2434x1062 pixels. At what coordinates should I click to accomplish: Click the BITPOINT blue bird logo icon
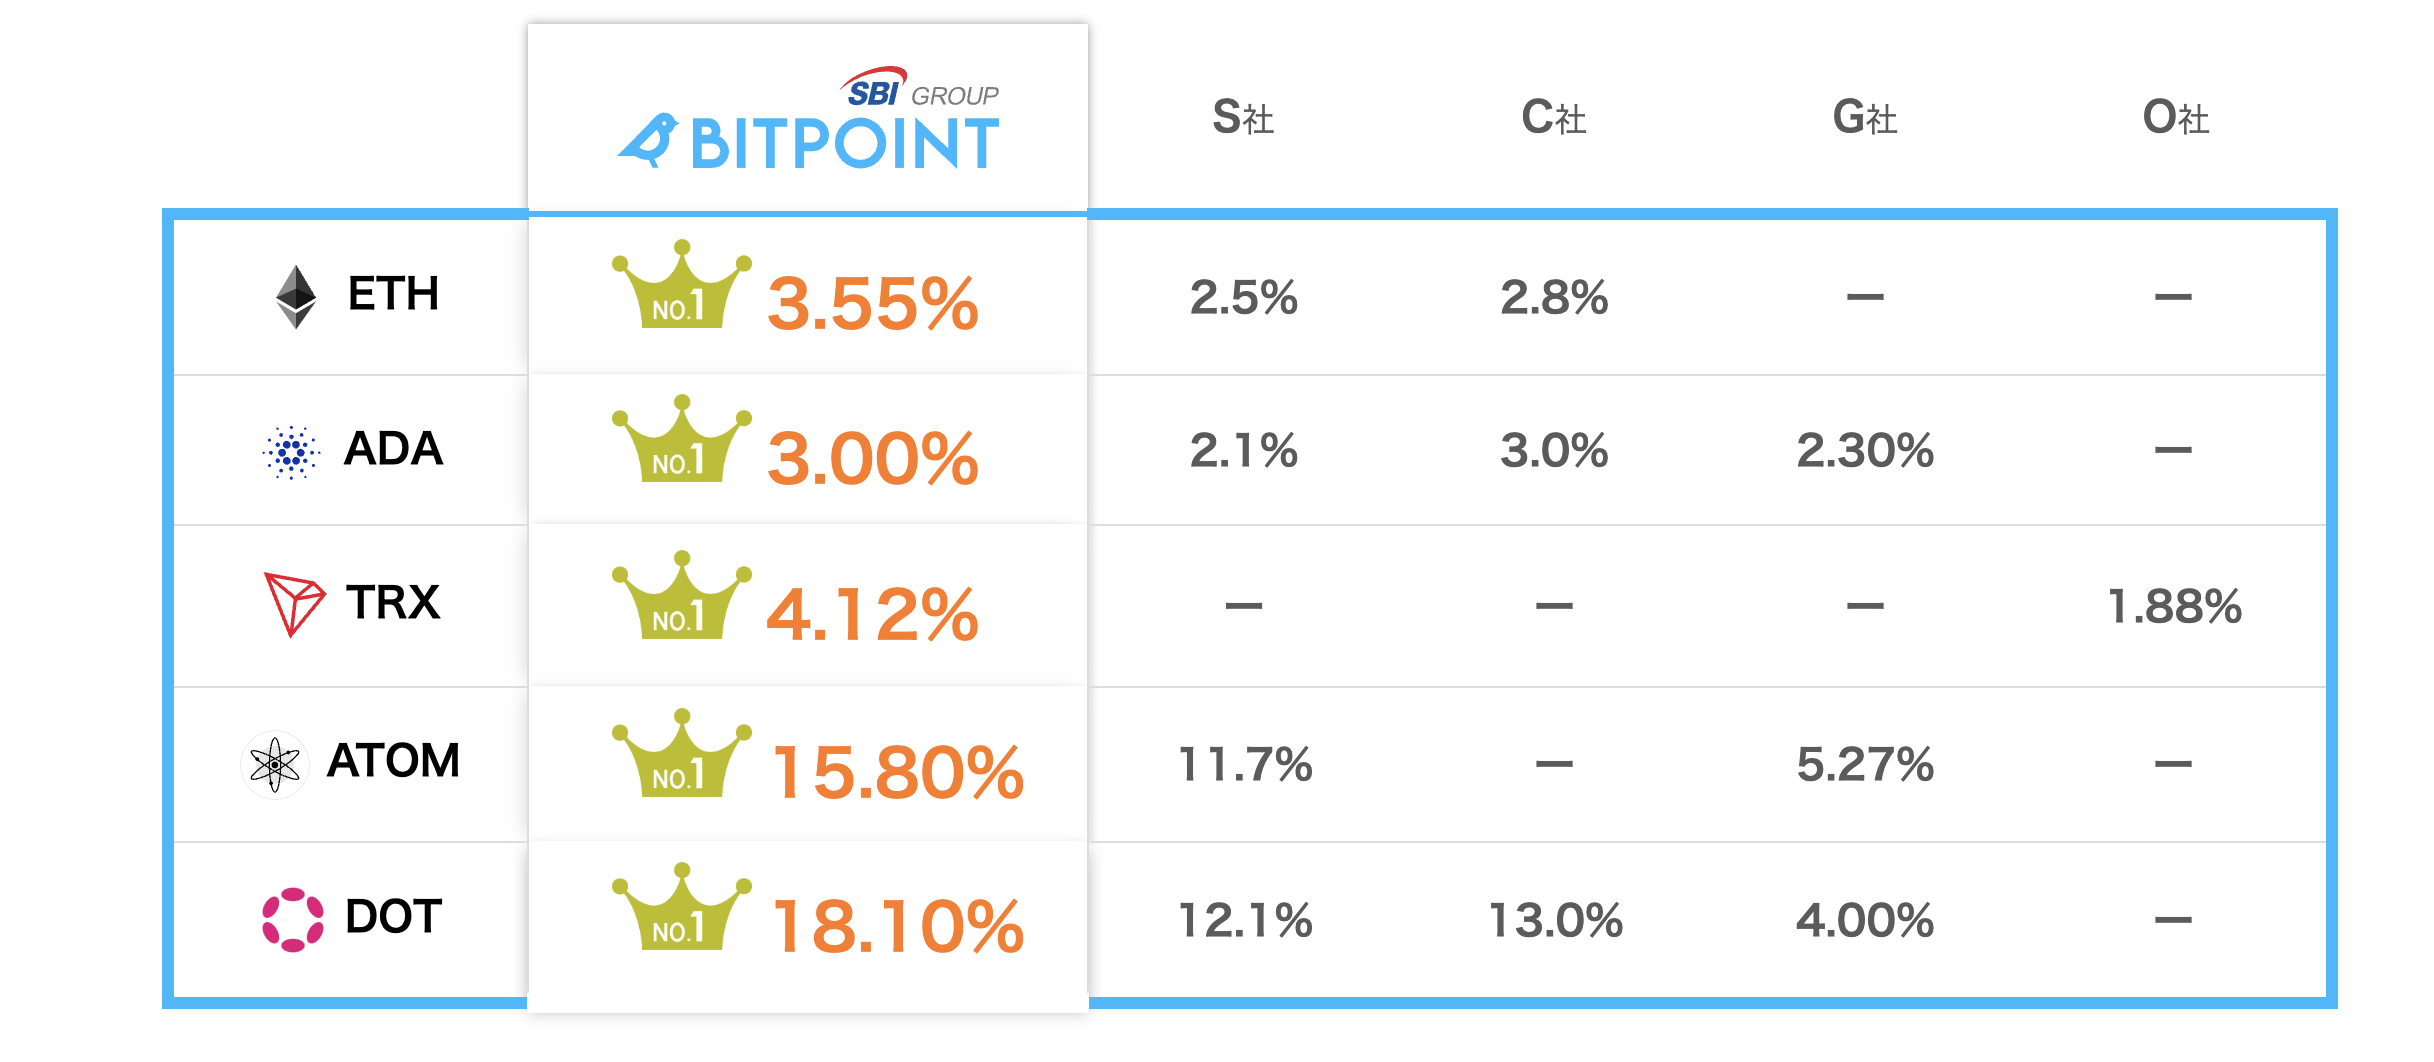click(648, 141)
